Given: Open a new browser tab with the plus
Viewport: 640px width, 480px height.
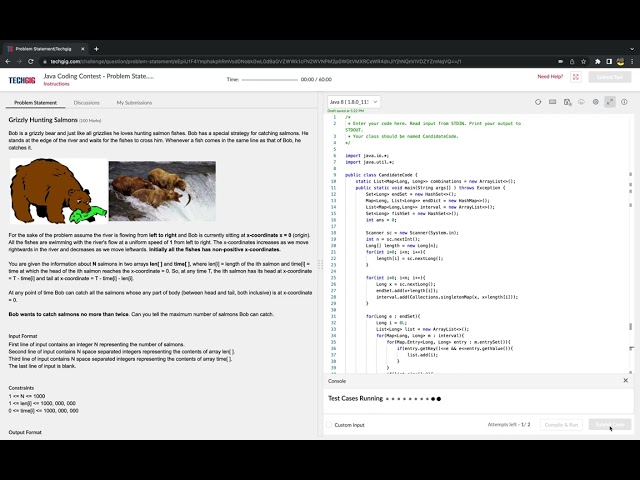Looking at the screenshot, I should pyautogui.click(x=96, y=49).
